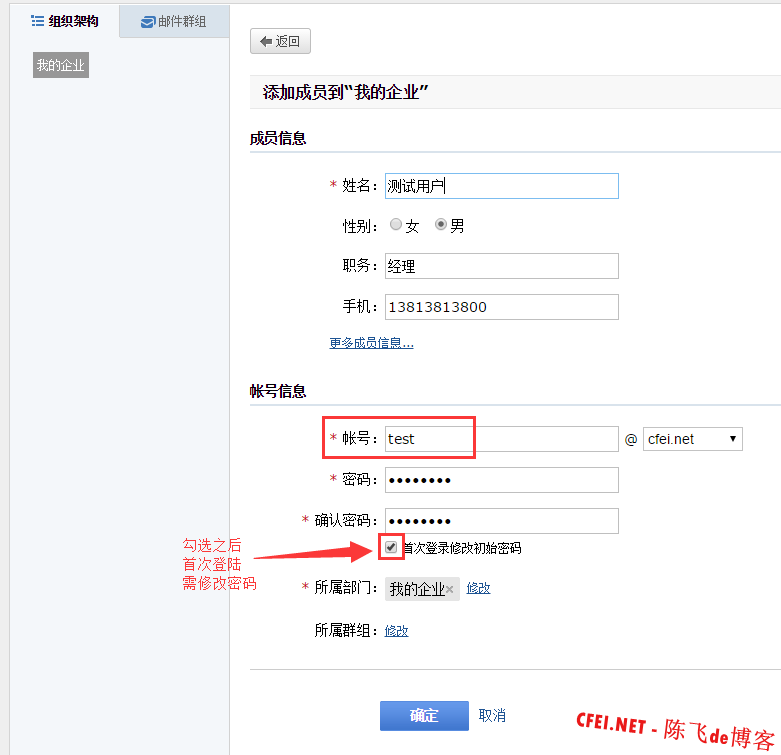Screen dimensions: 781x755
Task: Click the 取消 cancel link
Action: pyautogui.click(x=492, y=715)
